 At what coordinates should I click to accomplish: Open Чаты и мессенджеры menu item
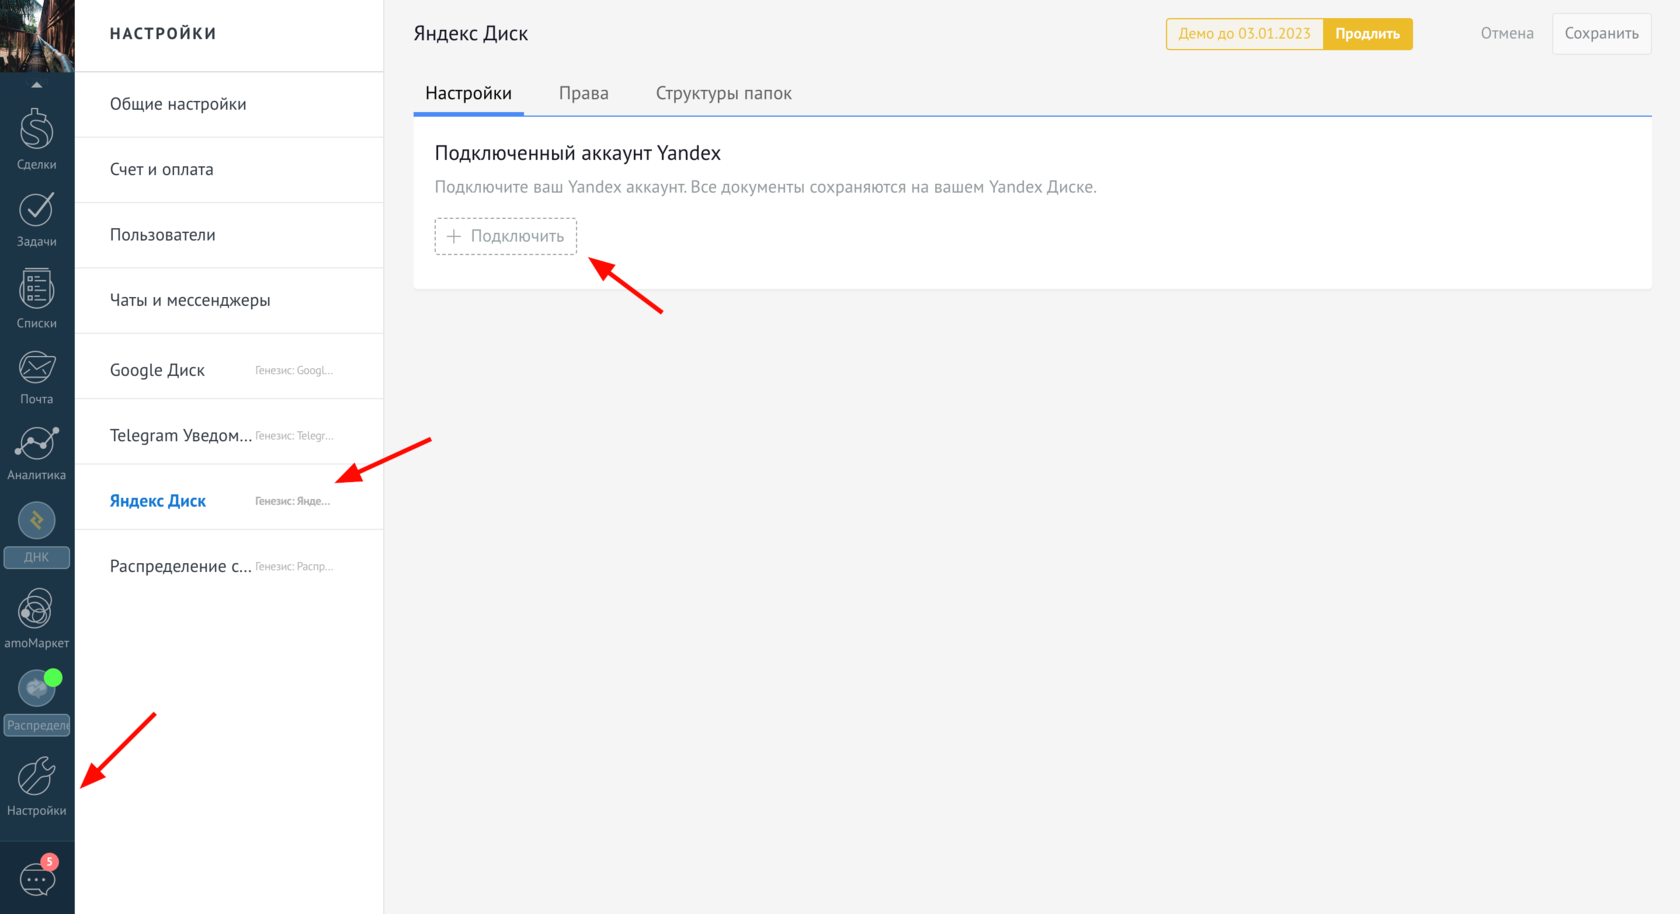[229, 300]
